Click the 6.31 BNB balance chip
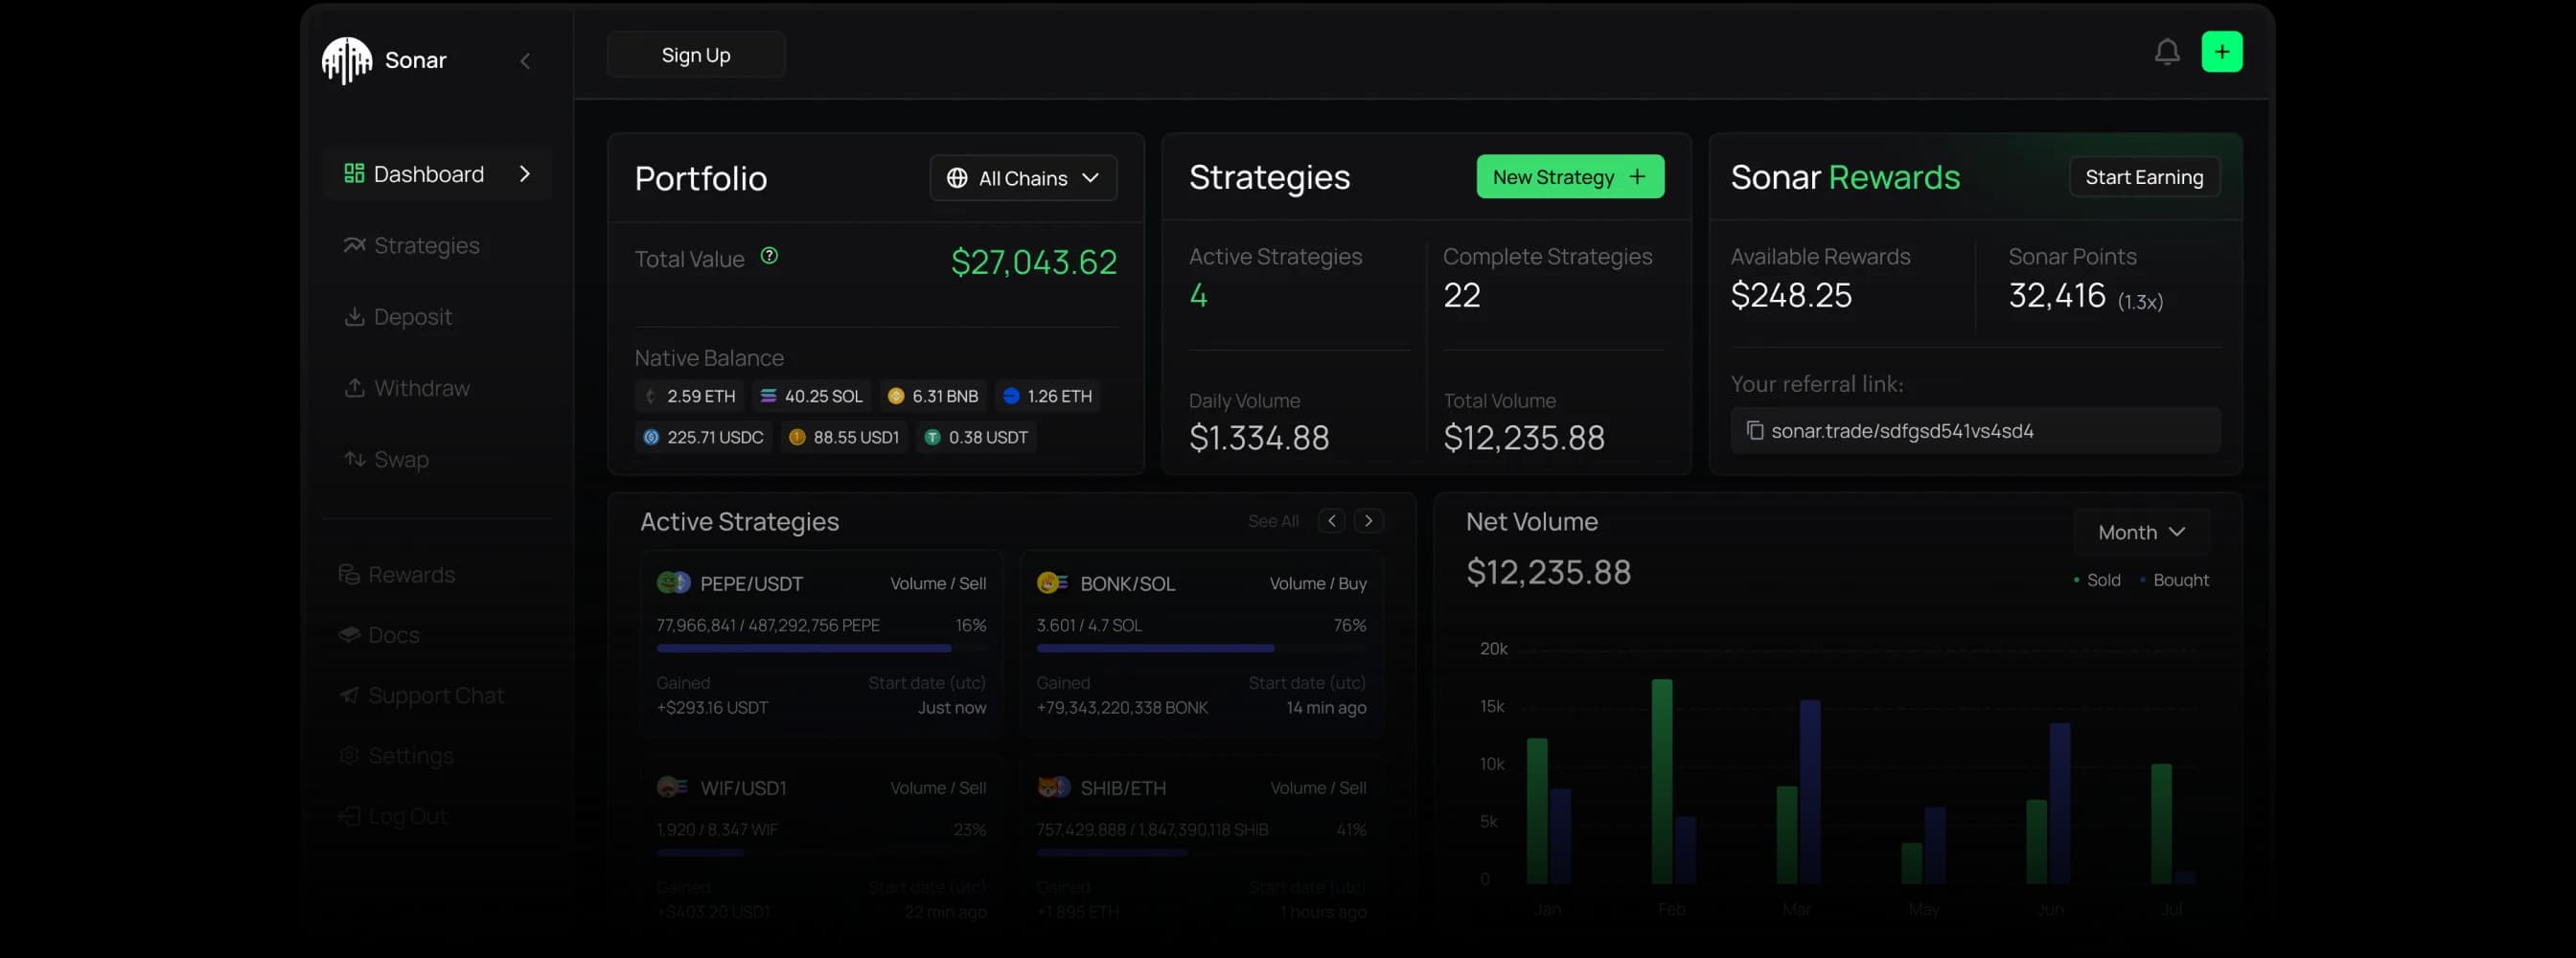 (x=934, y=396)
